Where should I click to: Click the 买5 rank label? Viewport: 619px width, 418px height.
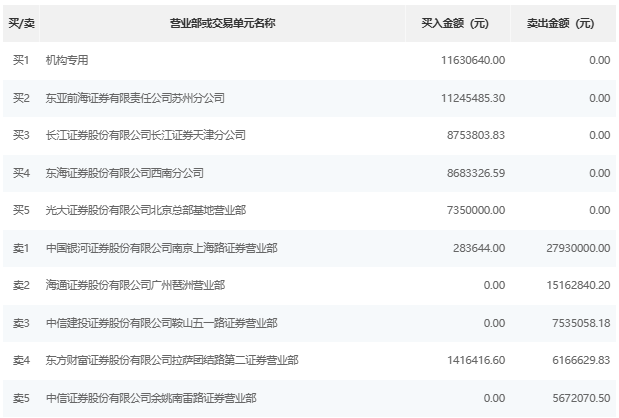tap(21, 210)
